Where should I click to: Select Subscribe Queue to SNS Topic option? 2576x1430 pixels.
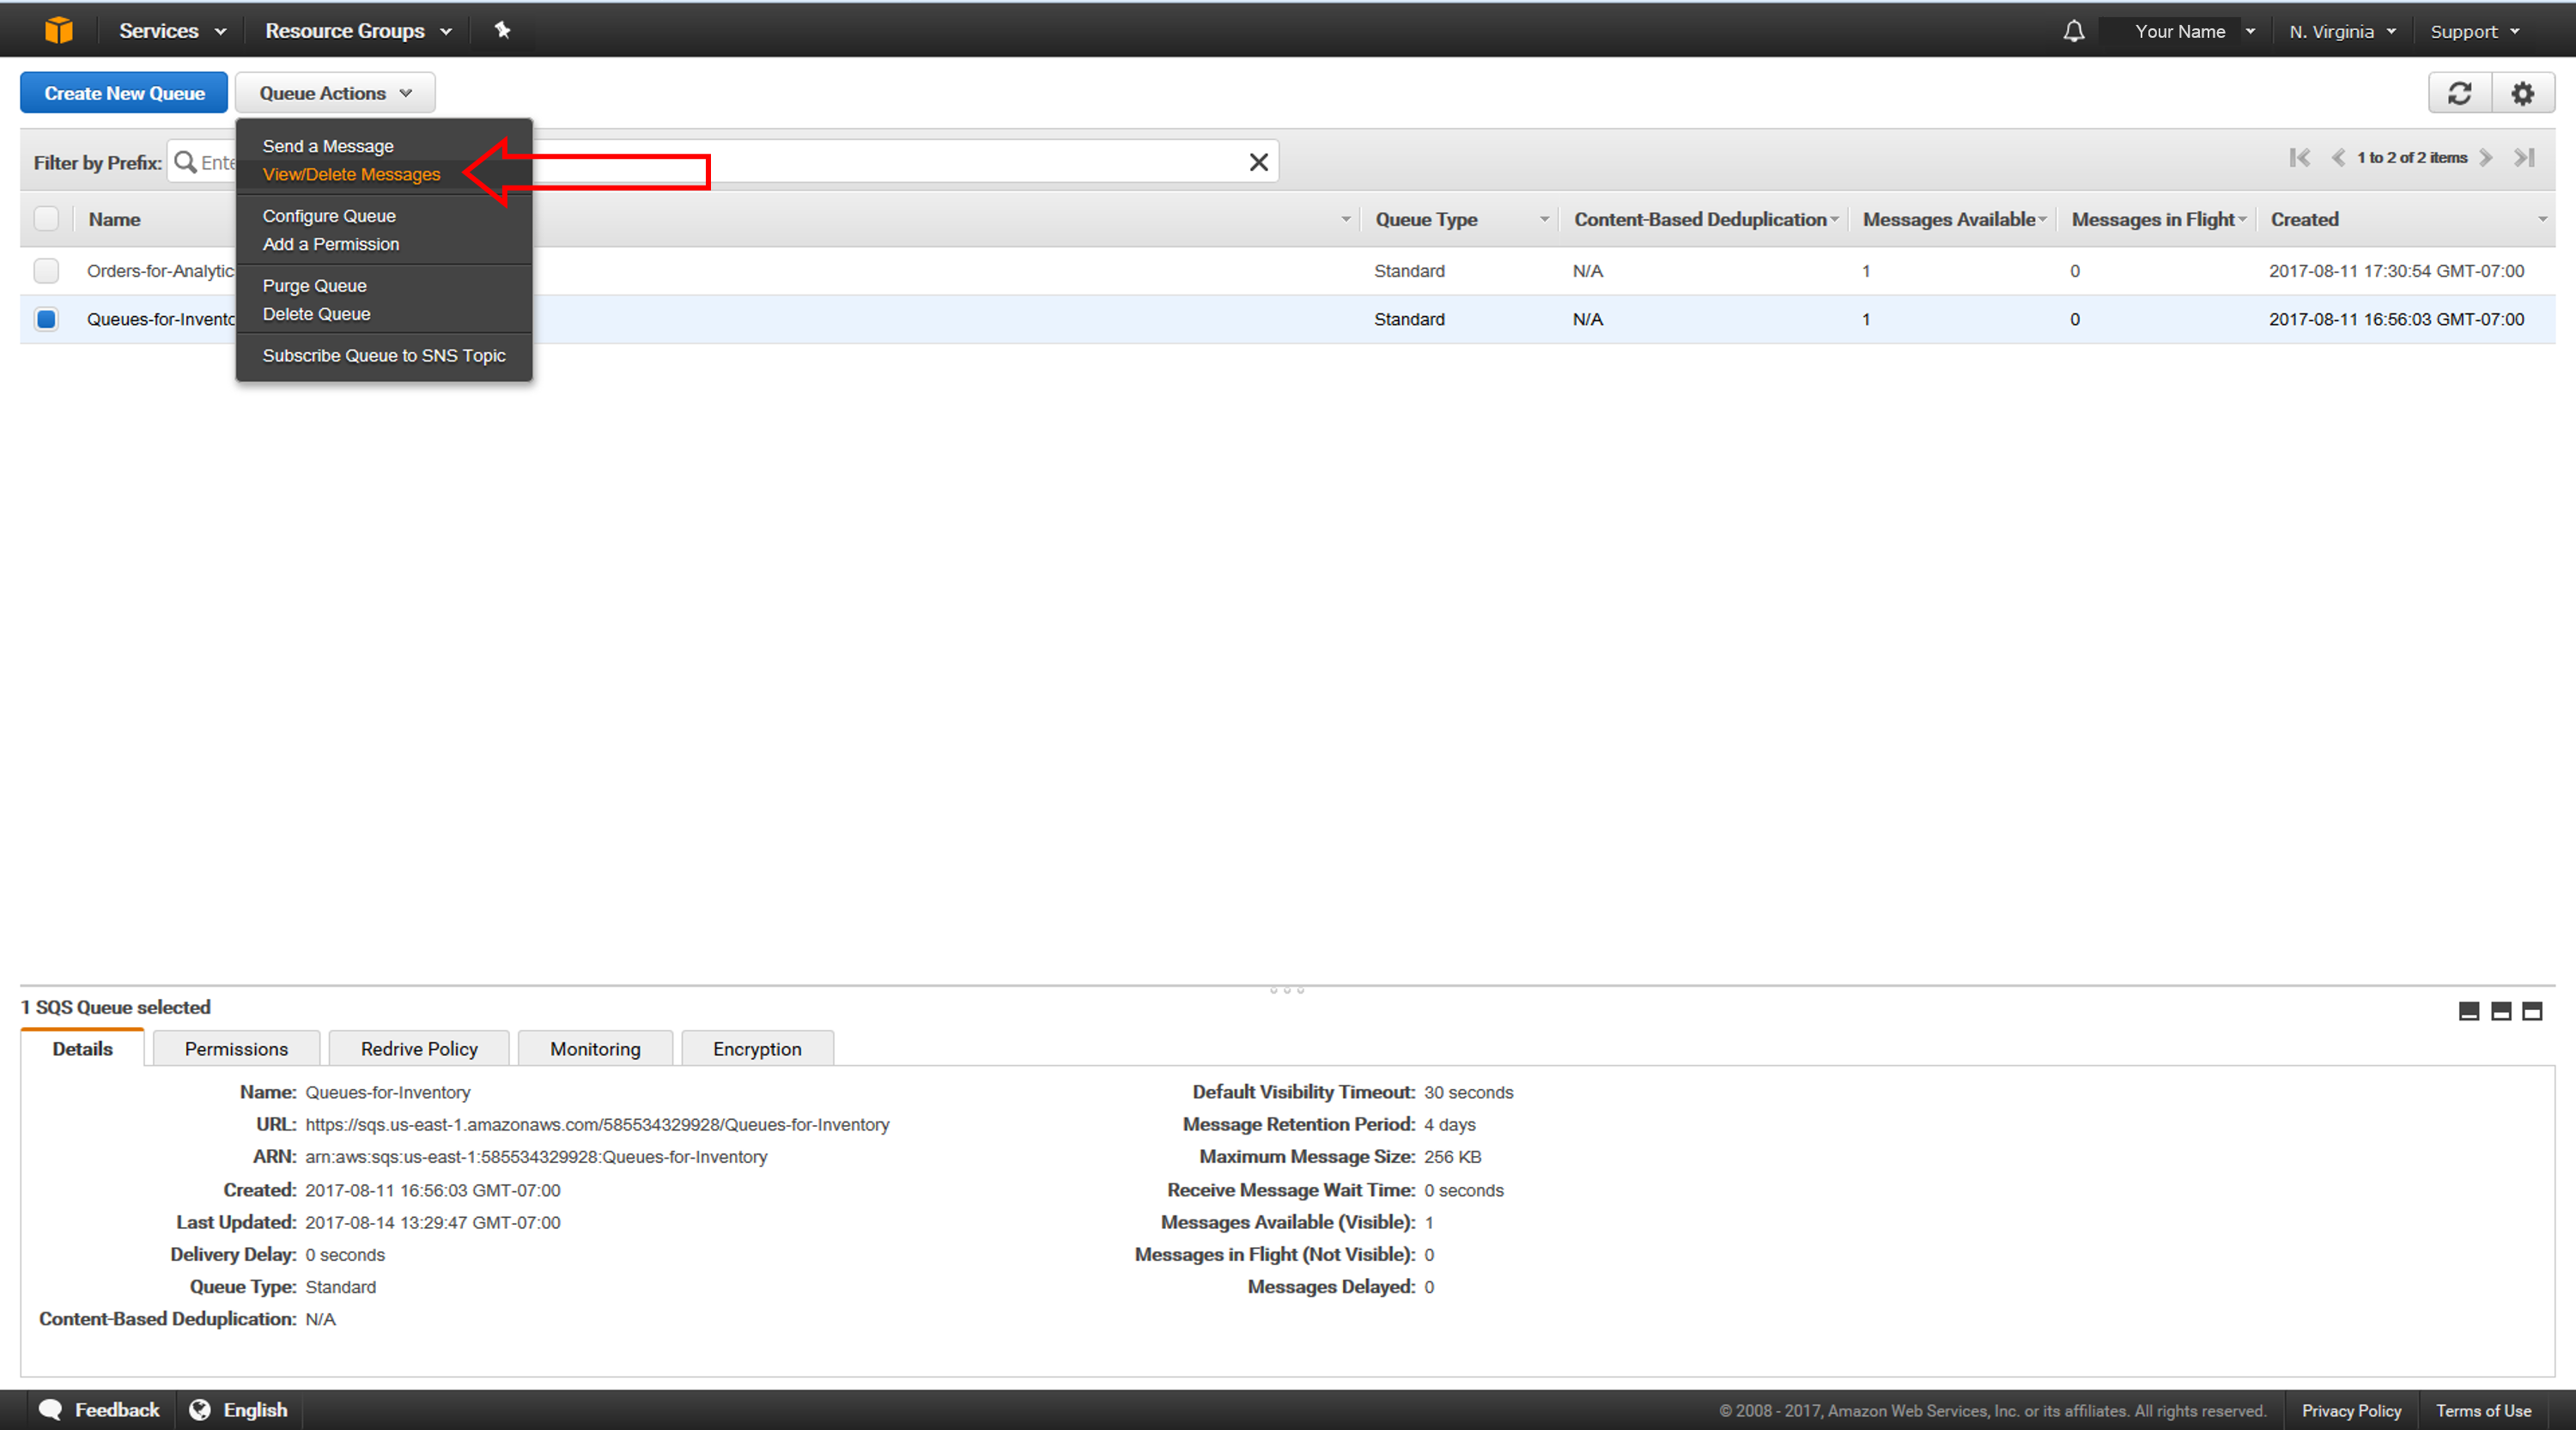[382, 354]
